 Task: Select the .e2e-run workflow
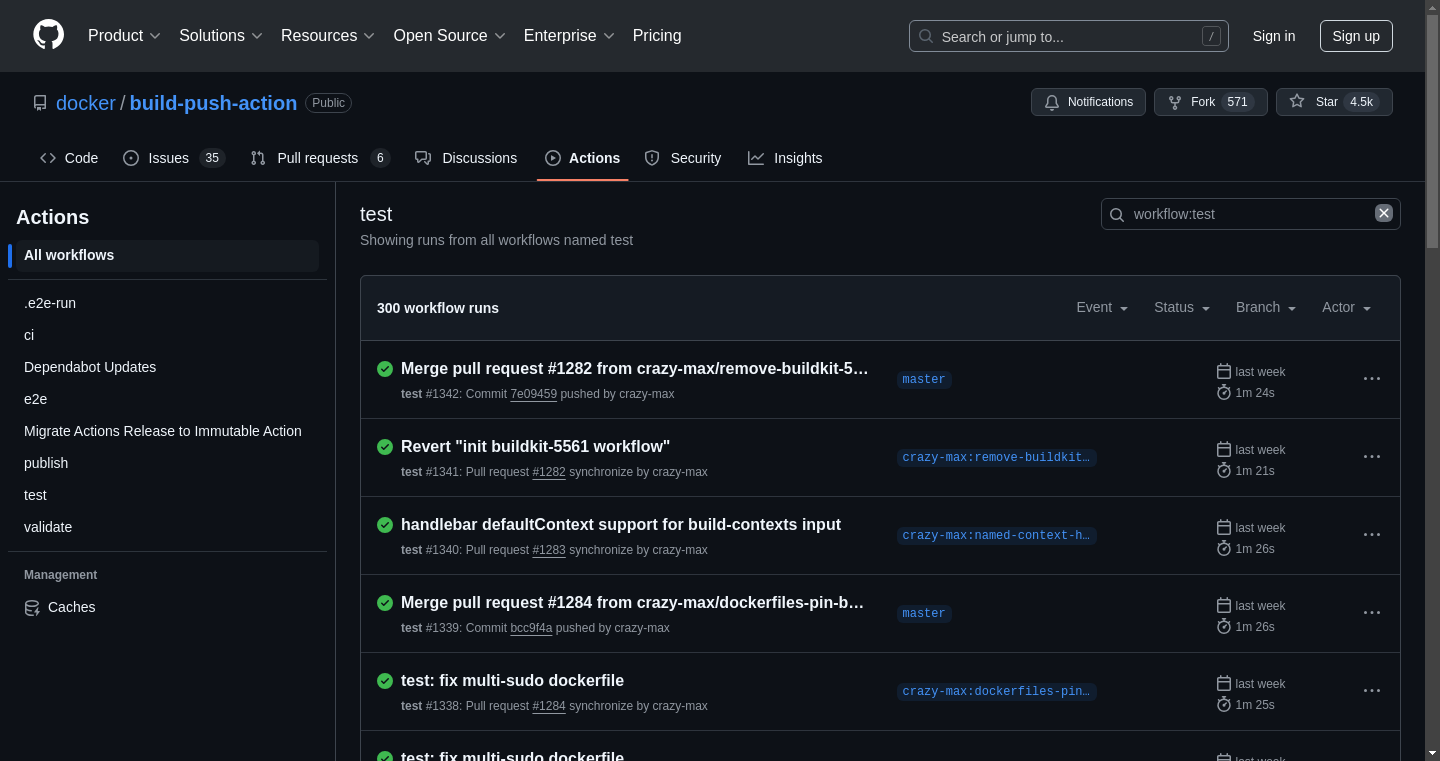[167, 303]
